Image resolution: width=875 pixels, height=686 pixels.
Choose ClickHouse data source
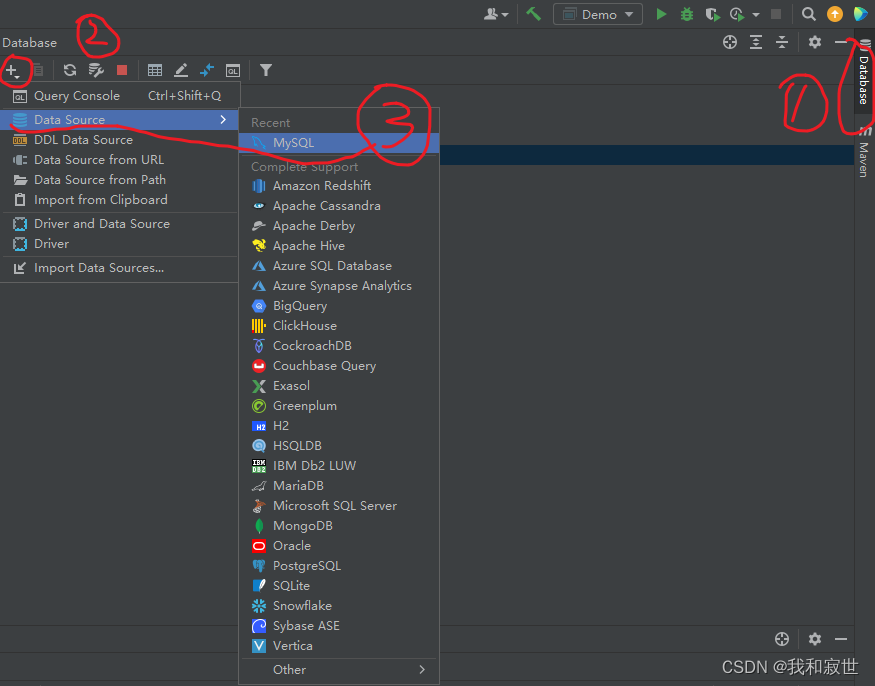point(339,325)
